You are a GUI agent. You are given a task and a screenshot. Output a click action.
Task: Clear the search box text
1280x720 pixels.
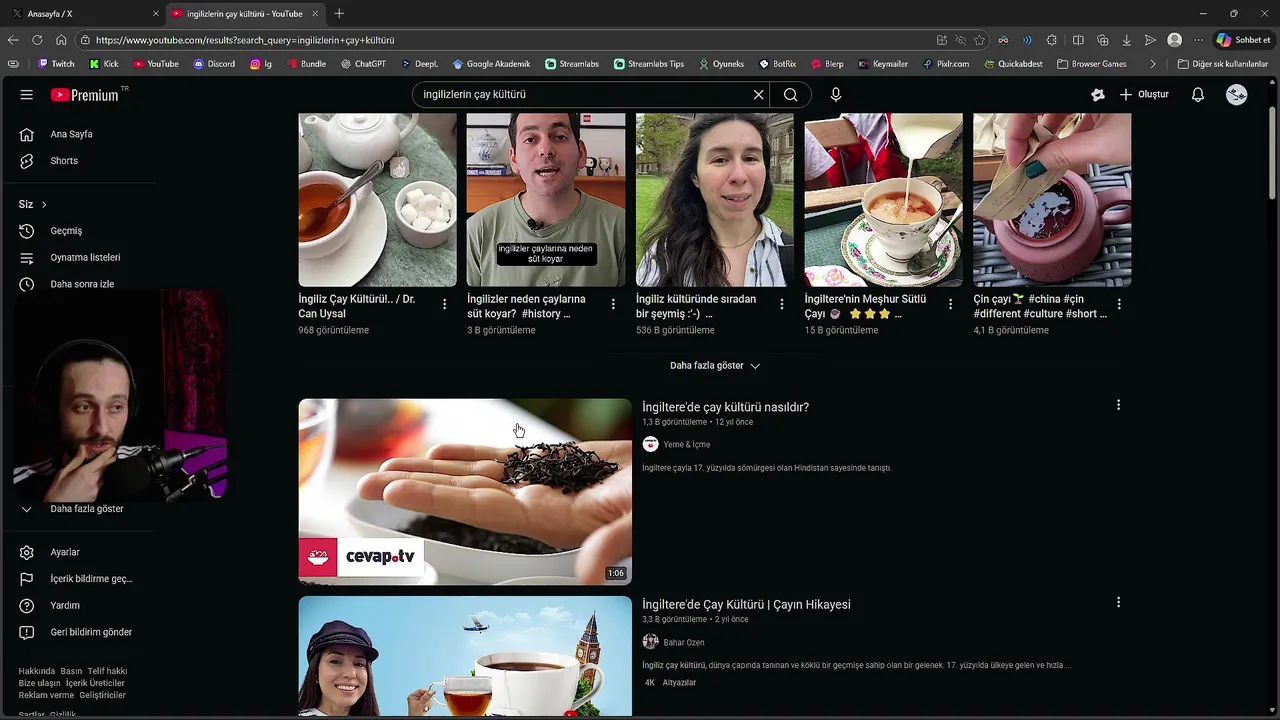758,95
